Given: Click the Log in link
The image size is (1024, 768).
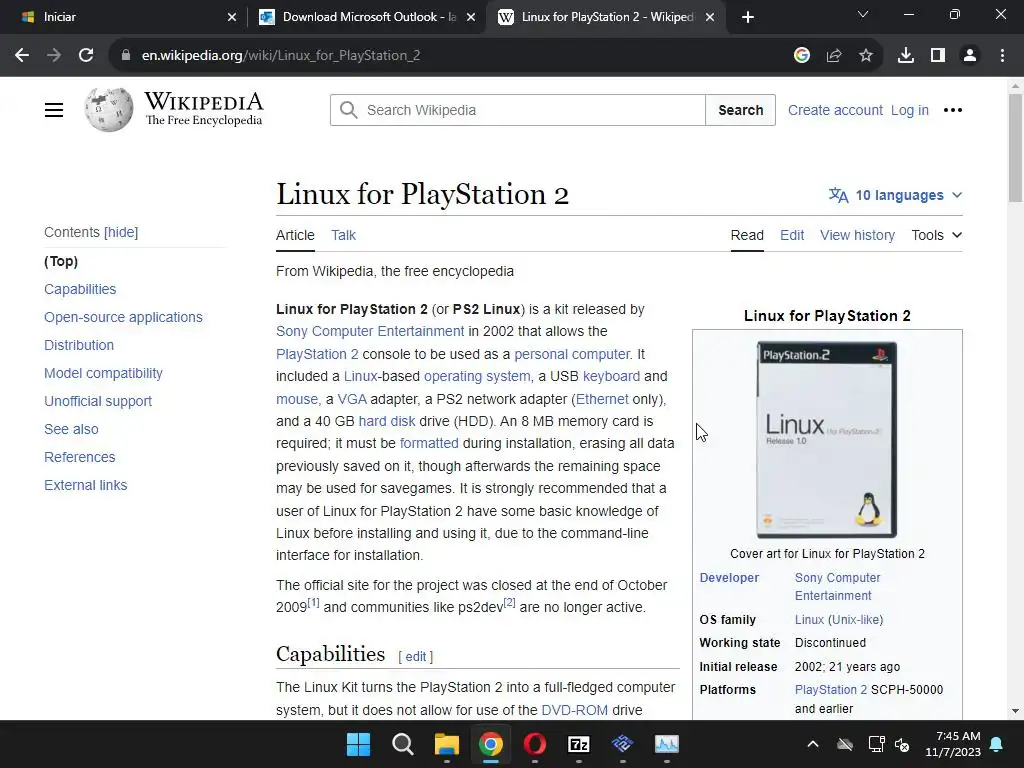Looking at the screenshot, I should click(910, 110).
